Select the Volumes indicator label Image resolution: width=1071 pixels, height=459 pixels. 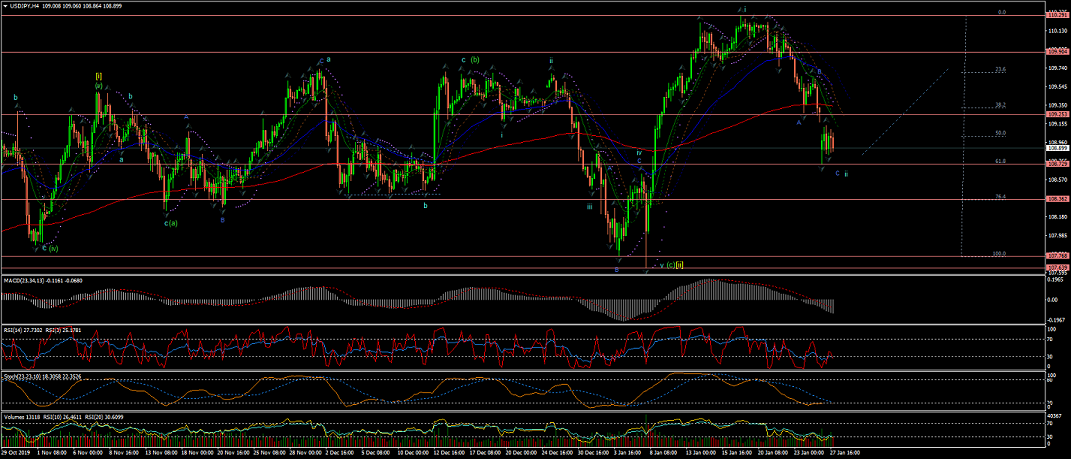(x=16, y=413)
